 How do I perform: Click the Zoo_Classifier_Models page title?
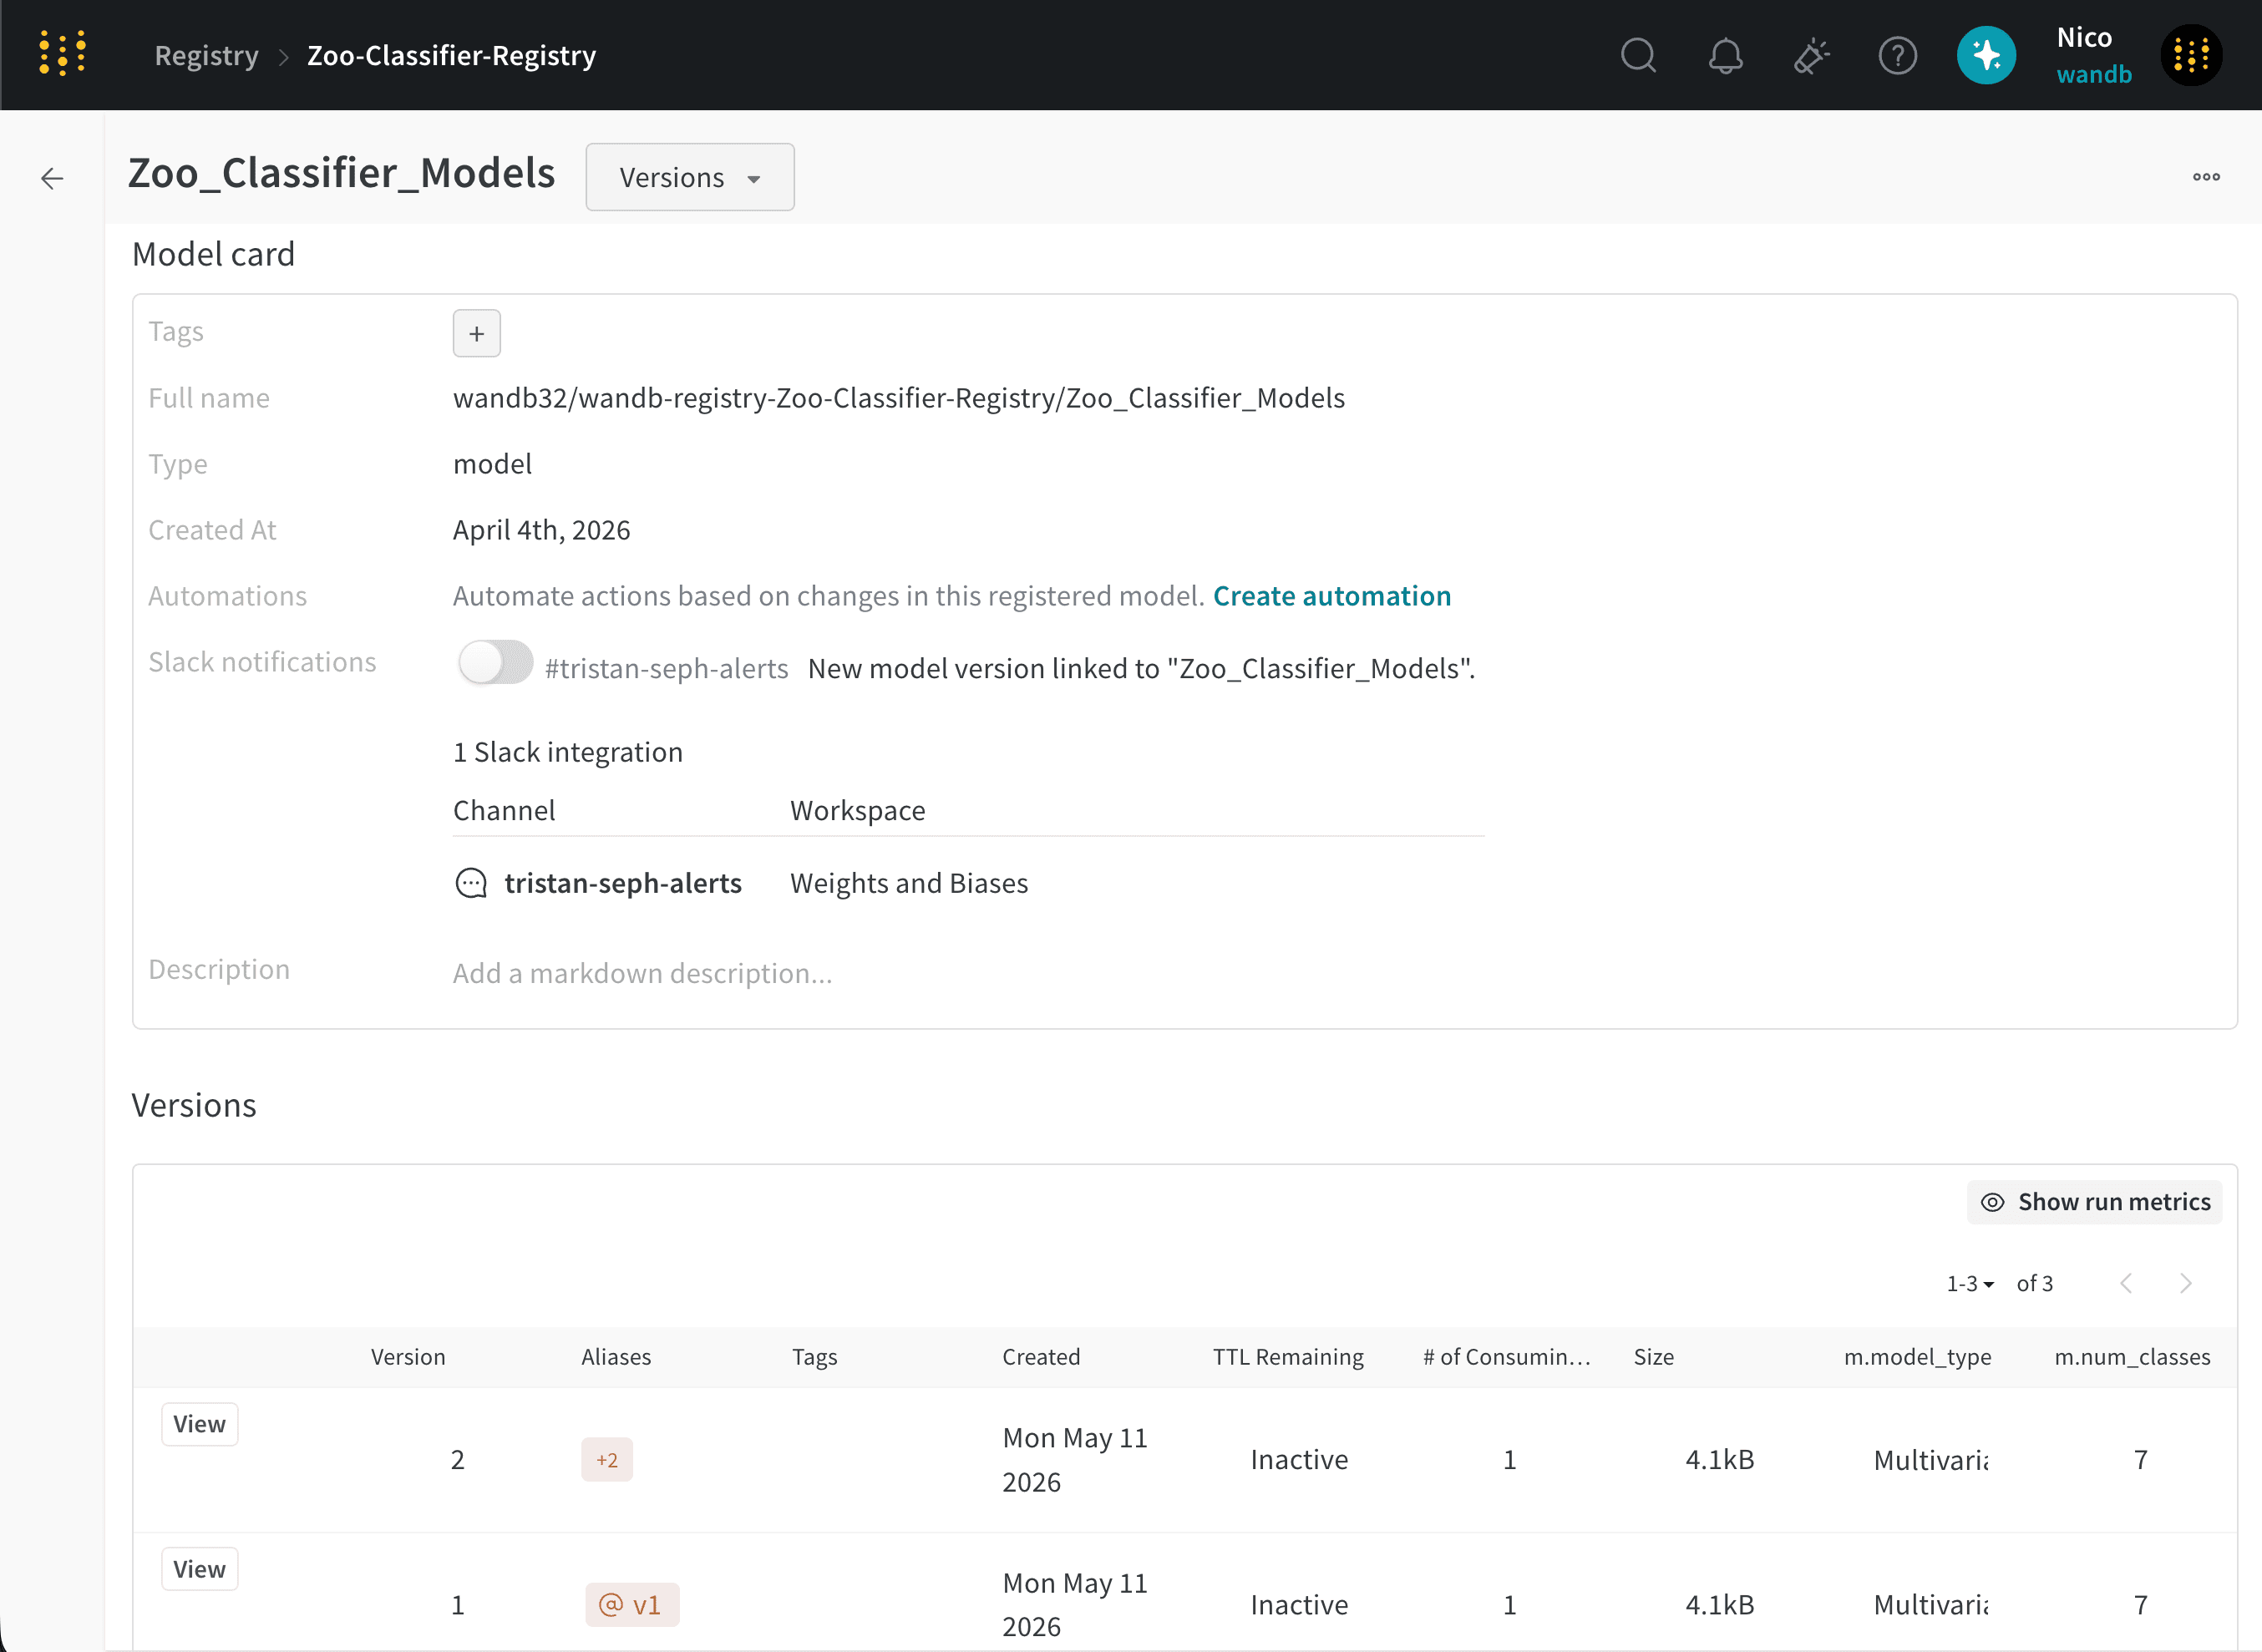click(342, 173)
